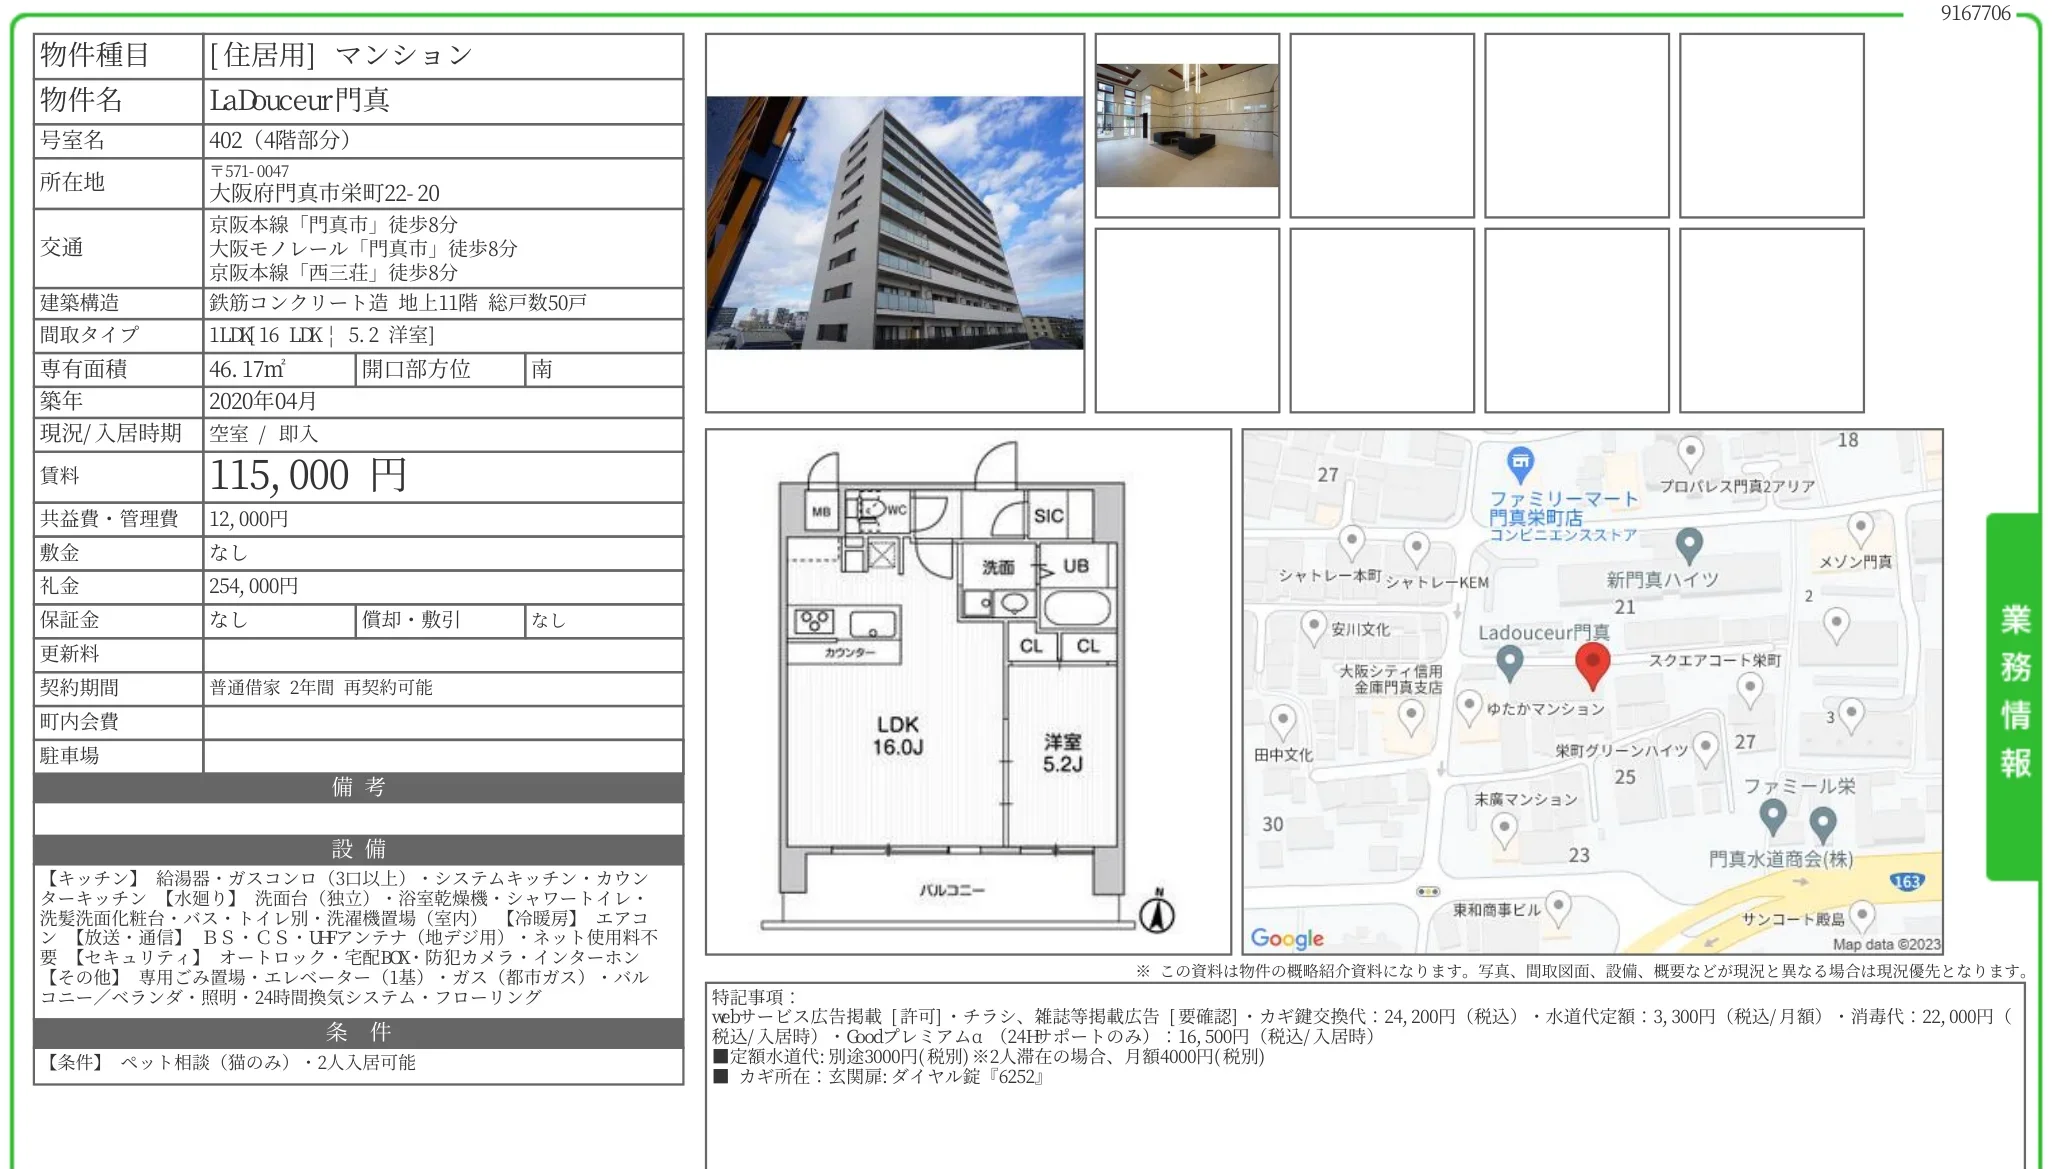Click the route 163 road badge
Viewport: 2056px width, 1169px height.
[x=1906, y=881]
